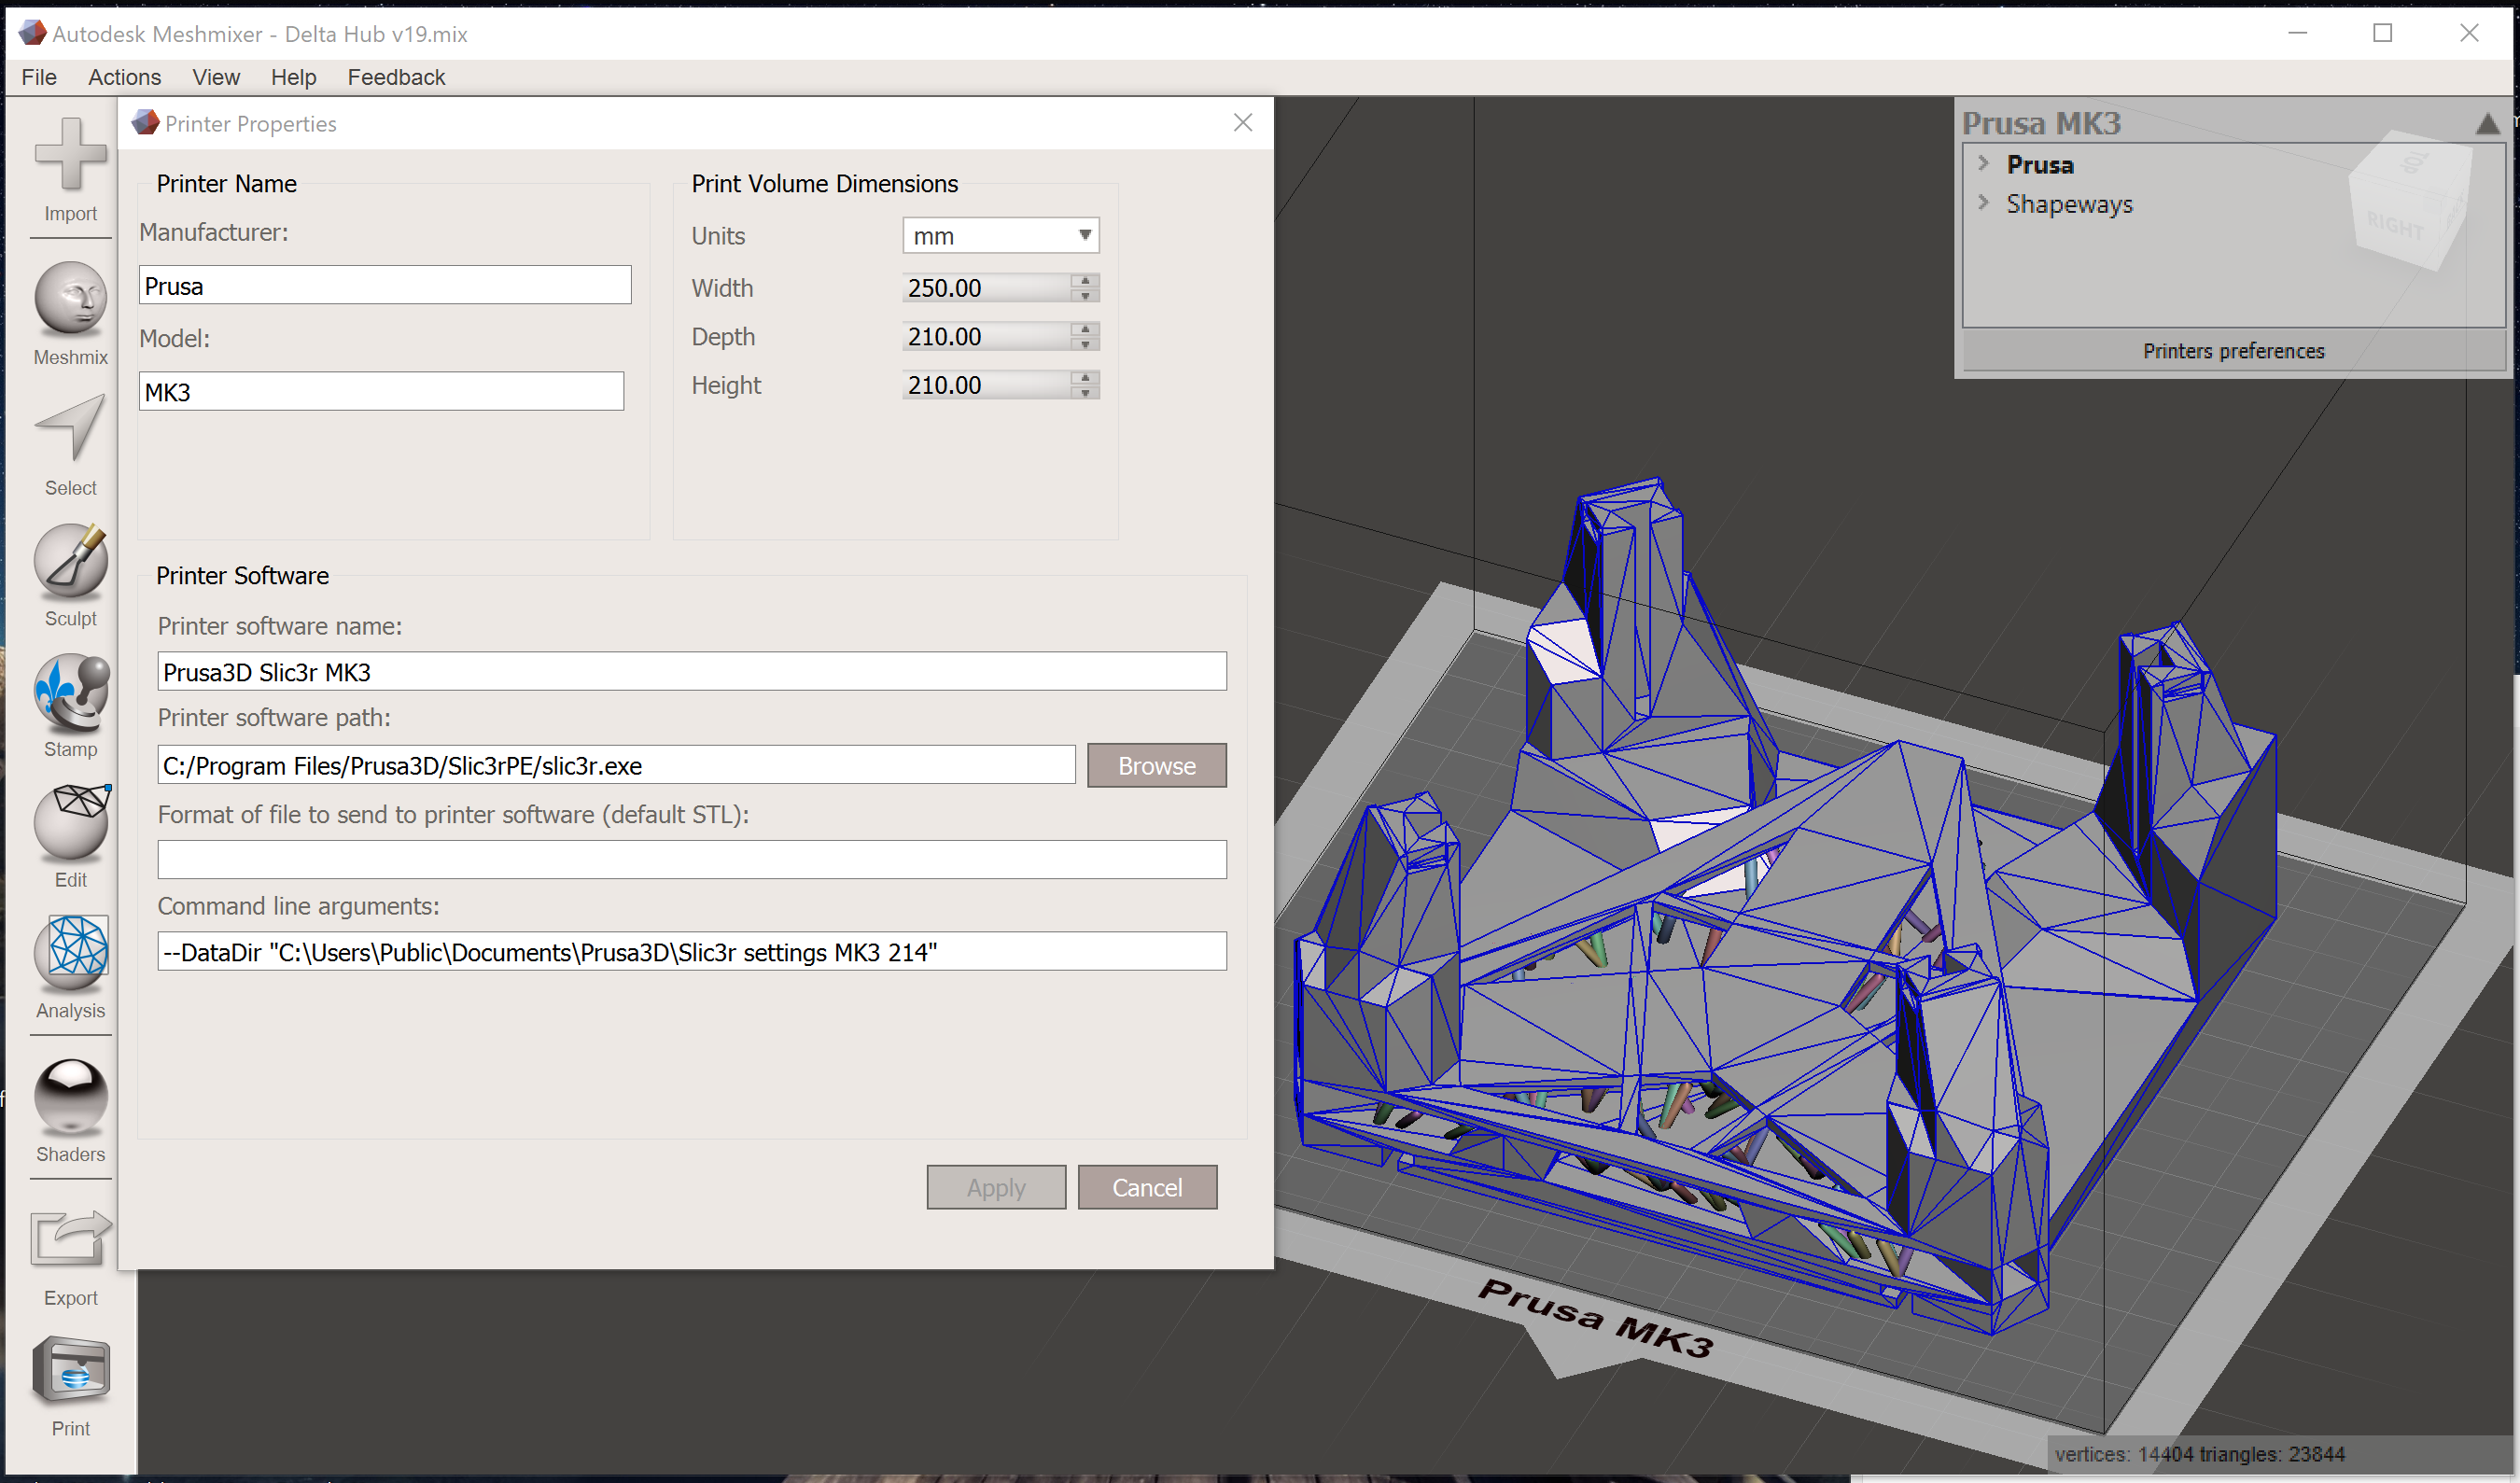Open the Sculpt tool

[x=70, y=575]
